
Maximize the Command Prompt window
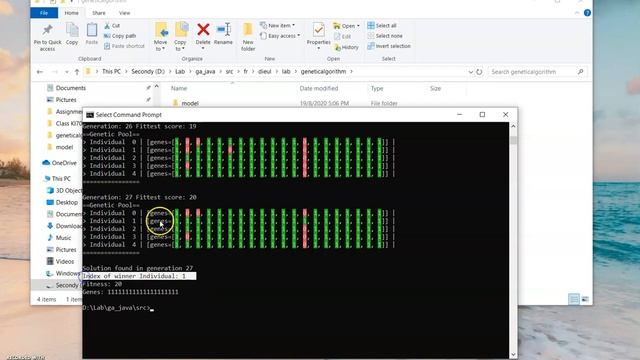(x=482, y=115)
